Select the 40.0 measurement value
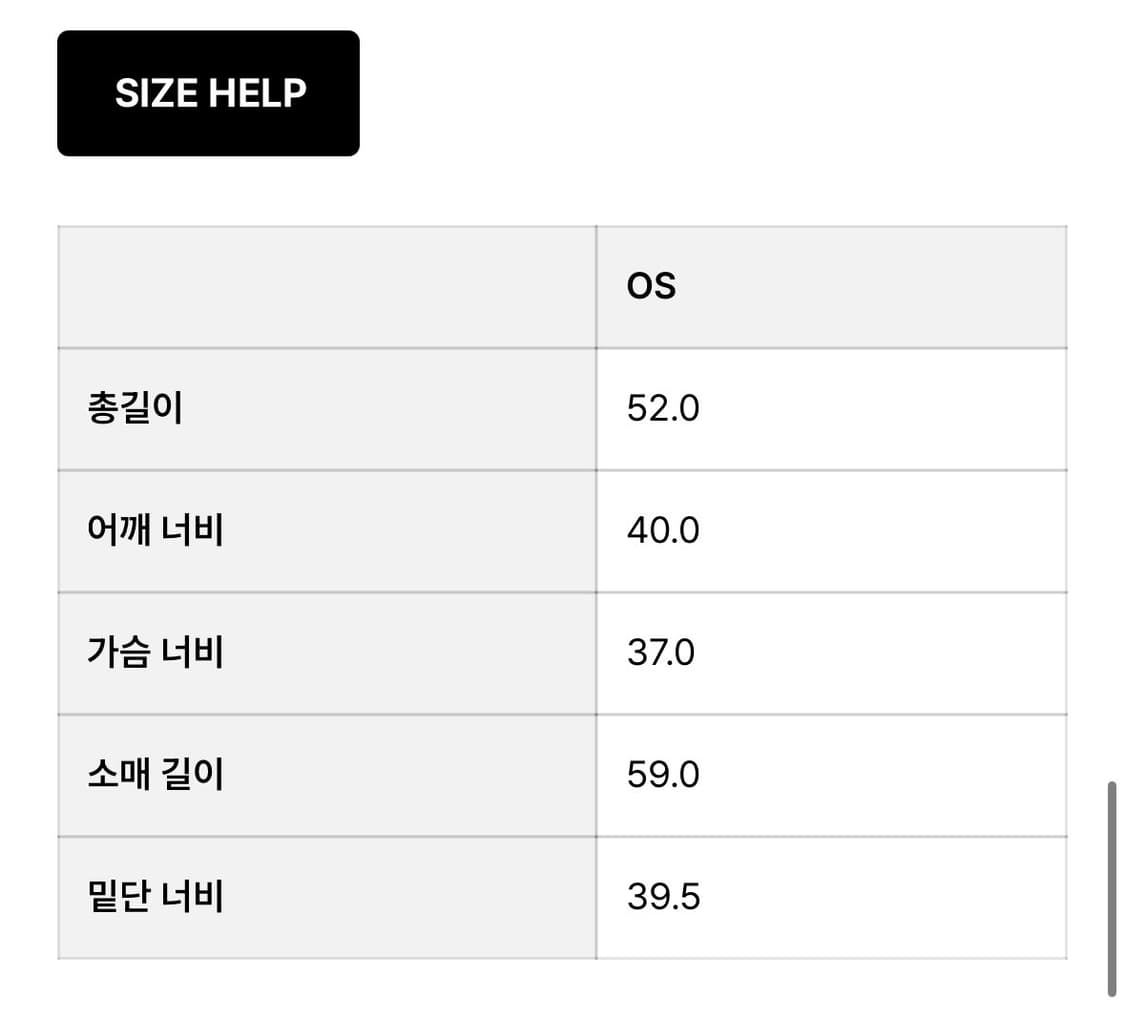This screenshot has width=1125, height=1015. pos(663,530)
